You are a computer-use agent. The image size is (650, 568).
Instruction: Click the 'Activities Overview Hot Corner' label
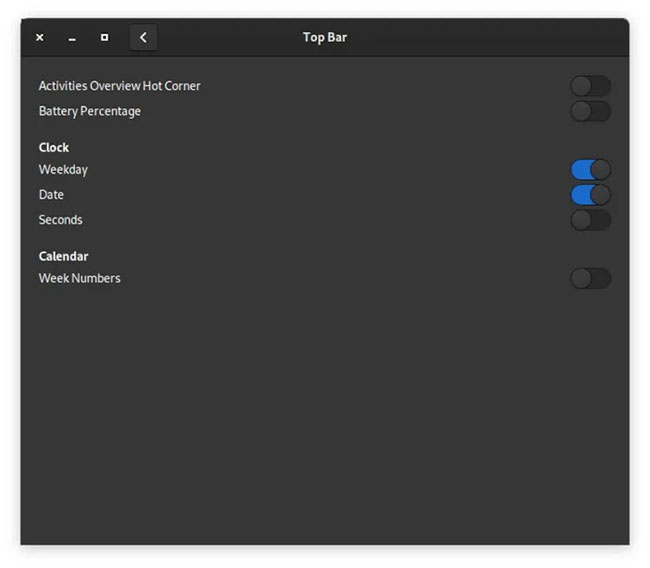point(119,86)
